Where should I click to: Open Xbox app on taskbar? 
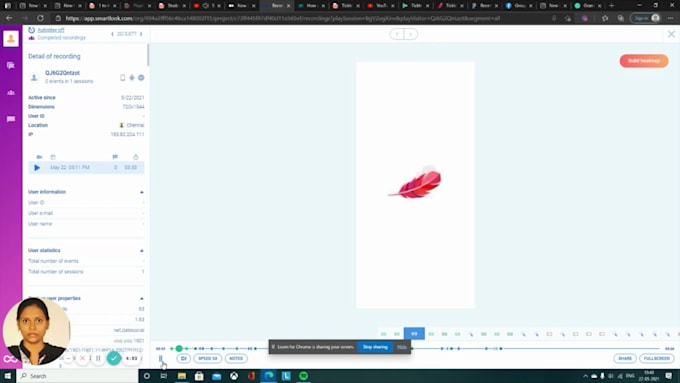[x=234, y=376]
